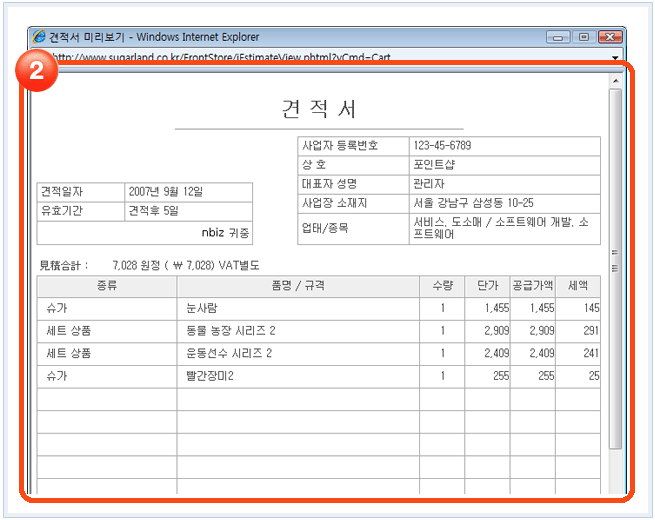Image resolution: width=655 pixels, height=520 pixels.
Task: Select the 종류 column header
Action: (106, 286)
